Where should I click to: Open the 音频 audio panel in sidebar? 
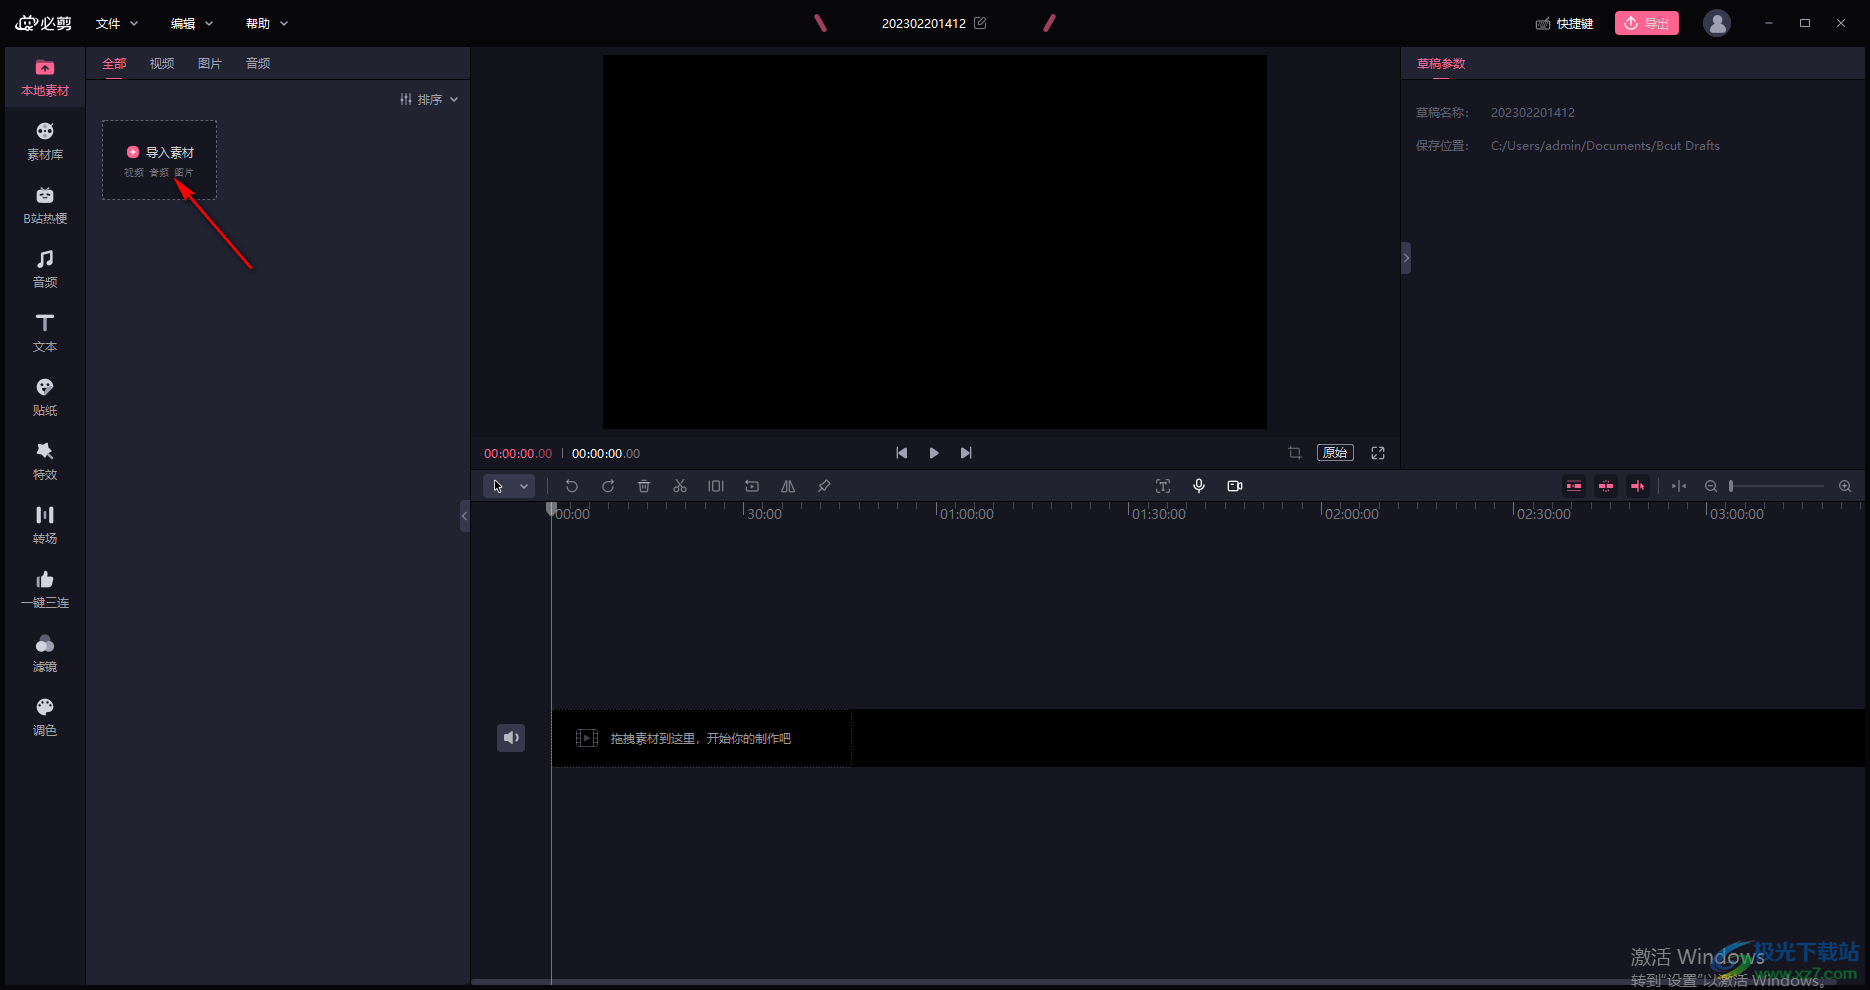tap(45, 270)
